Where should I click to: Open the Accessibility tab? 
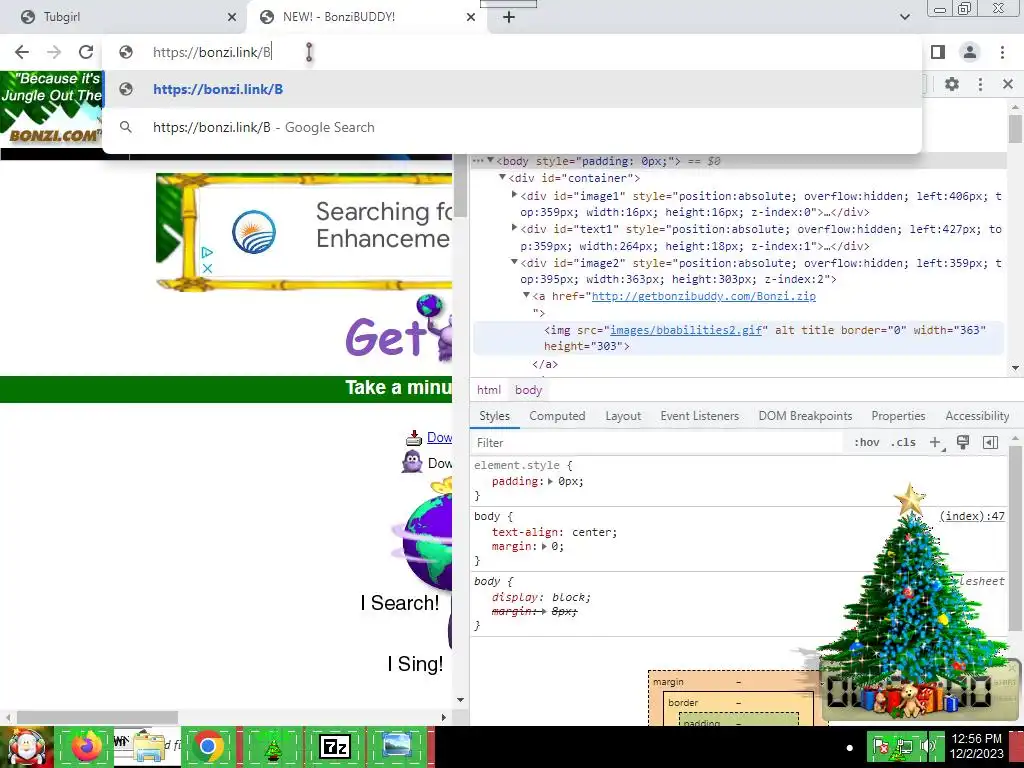pos(977,416)
